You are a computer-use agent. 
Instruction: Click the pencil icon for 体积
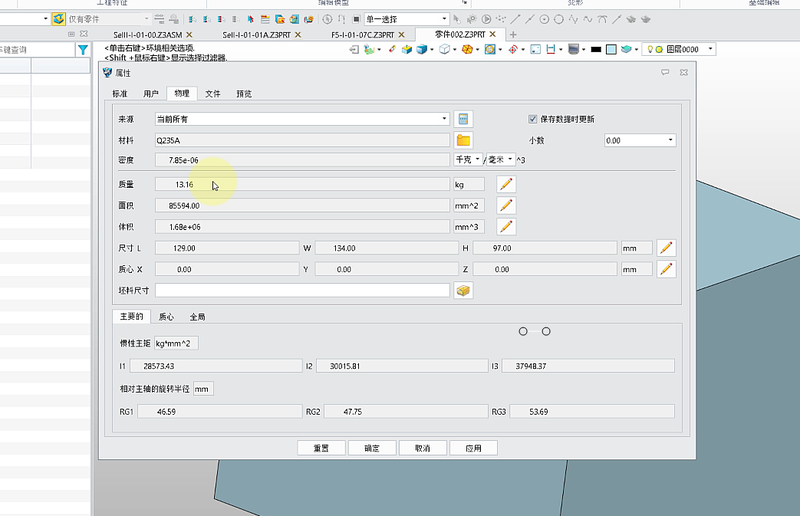506,227
